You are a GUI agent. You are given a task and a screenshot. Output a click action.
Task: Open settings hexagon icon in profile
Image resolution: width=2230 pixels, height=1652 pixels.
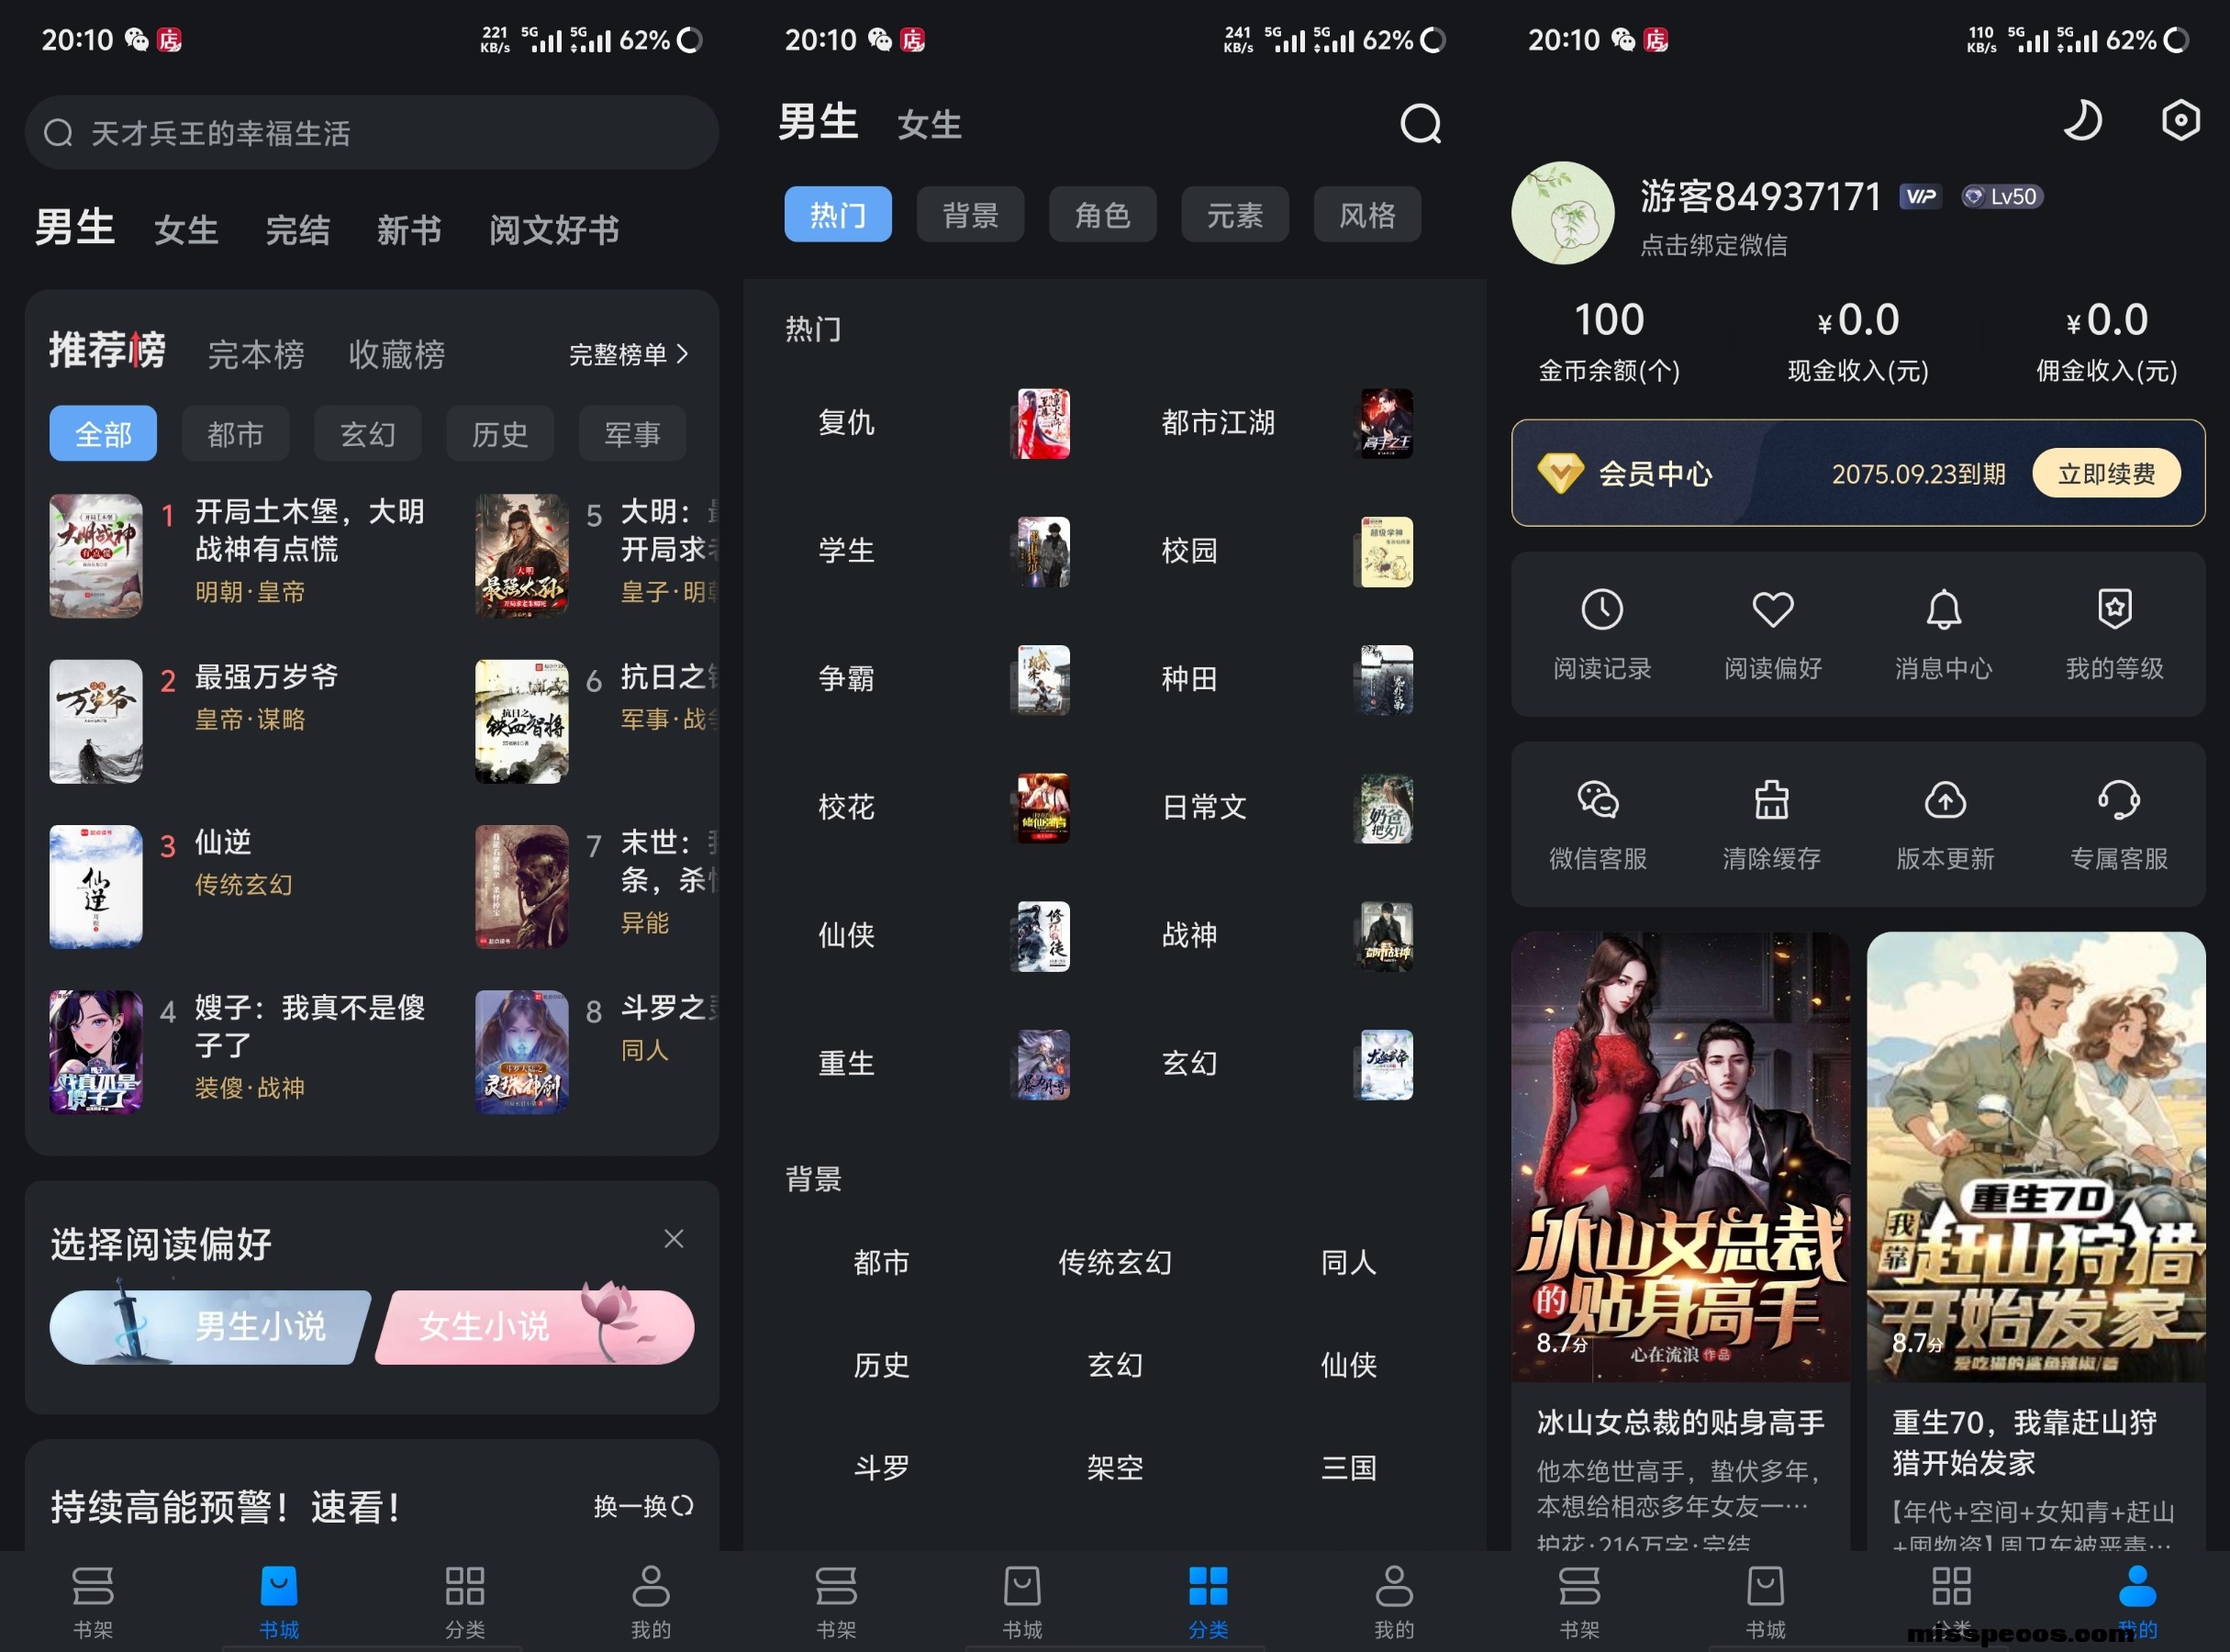tap(2180, 121)
